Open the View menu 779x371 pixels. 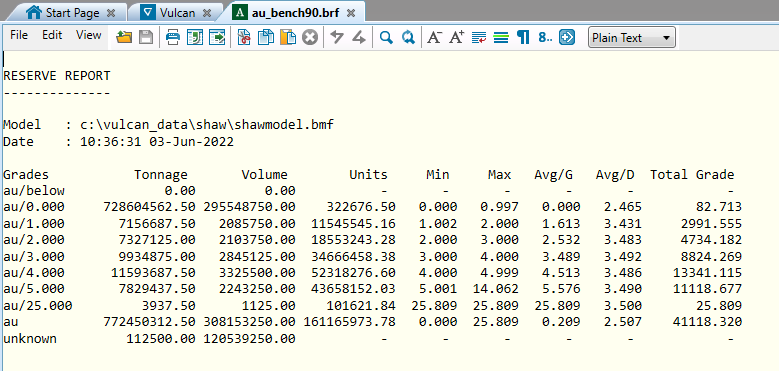point(88,35)
